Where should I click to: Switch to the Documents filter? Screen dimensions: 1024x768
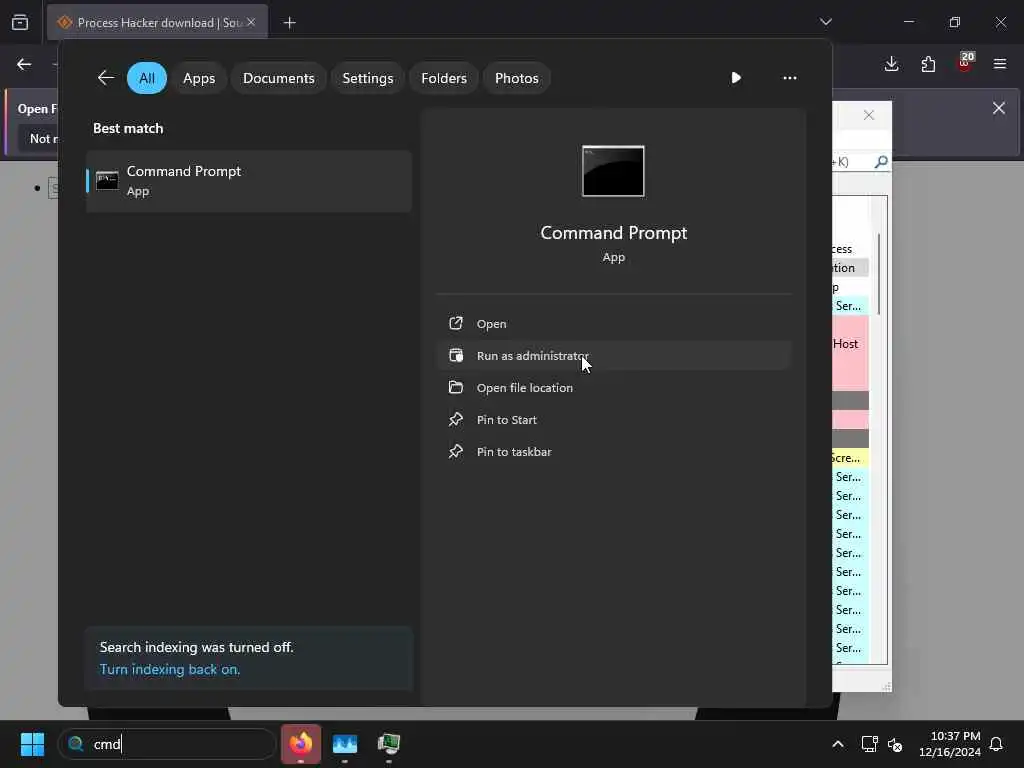(279, 78)
